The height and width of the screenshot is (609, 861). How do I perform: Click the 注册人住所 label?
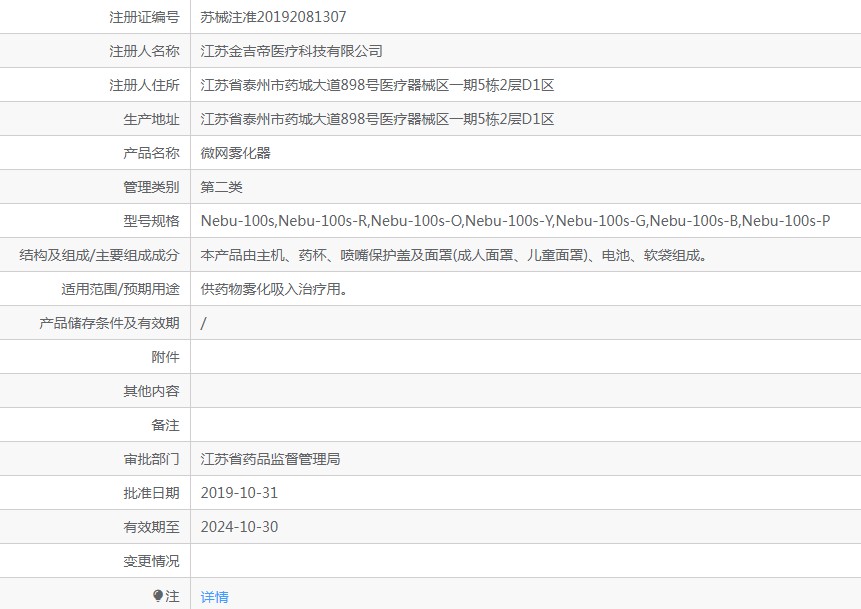pos(144,85)
